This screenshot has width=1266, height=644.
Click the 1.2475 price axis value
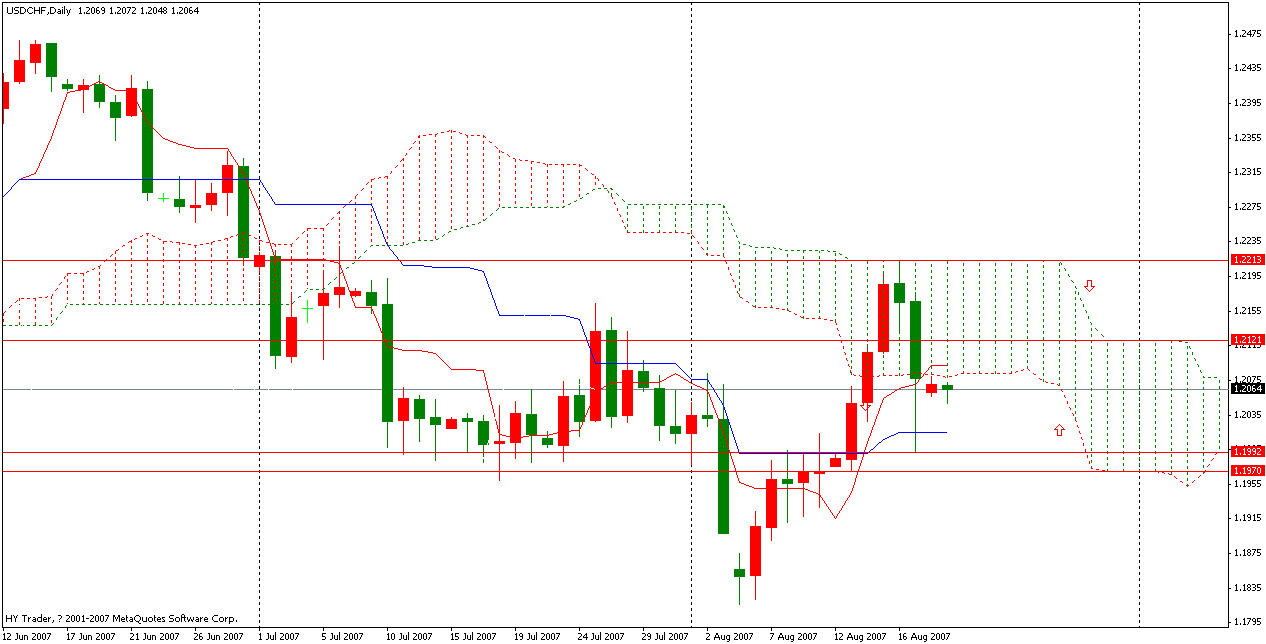click(1248, 33)
